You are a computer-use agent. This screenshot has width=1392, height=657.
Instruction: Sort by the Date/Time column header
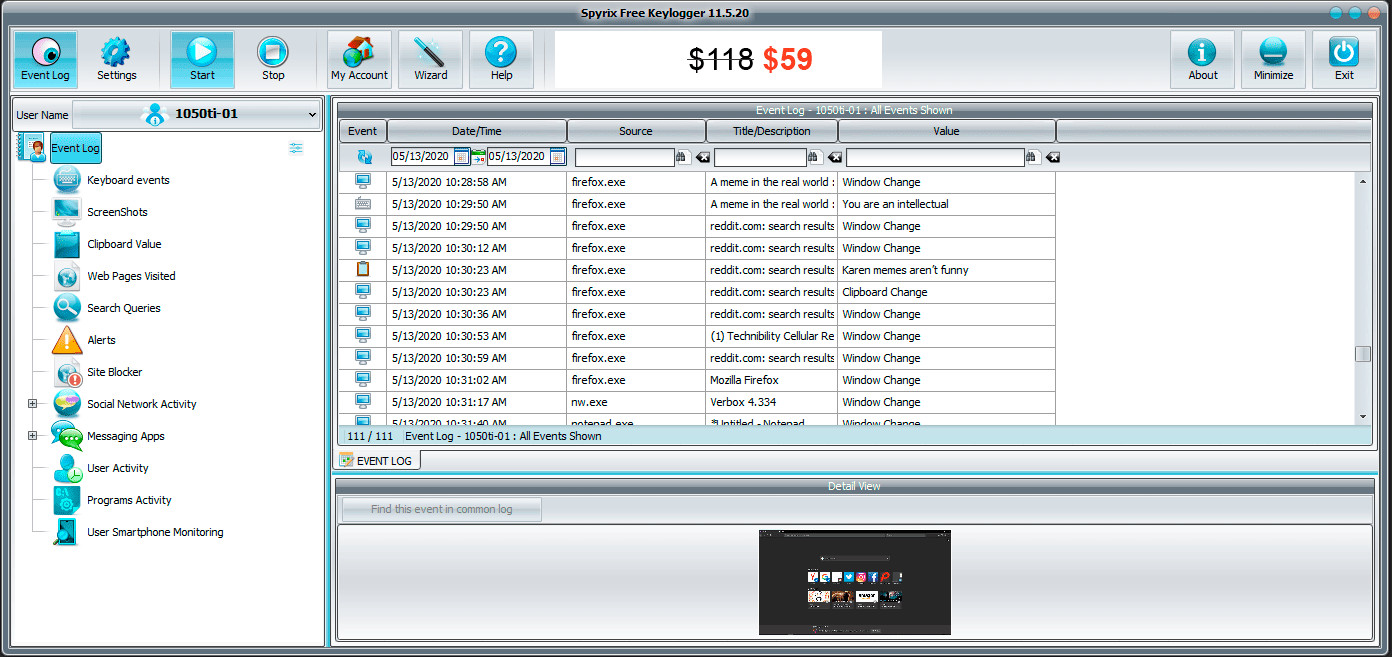pyautogui.click(x=476, y=131)
